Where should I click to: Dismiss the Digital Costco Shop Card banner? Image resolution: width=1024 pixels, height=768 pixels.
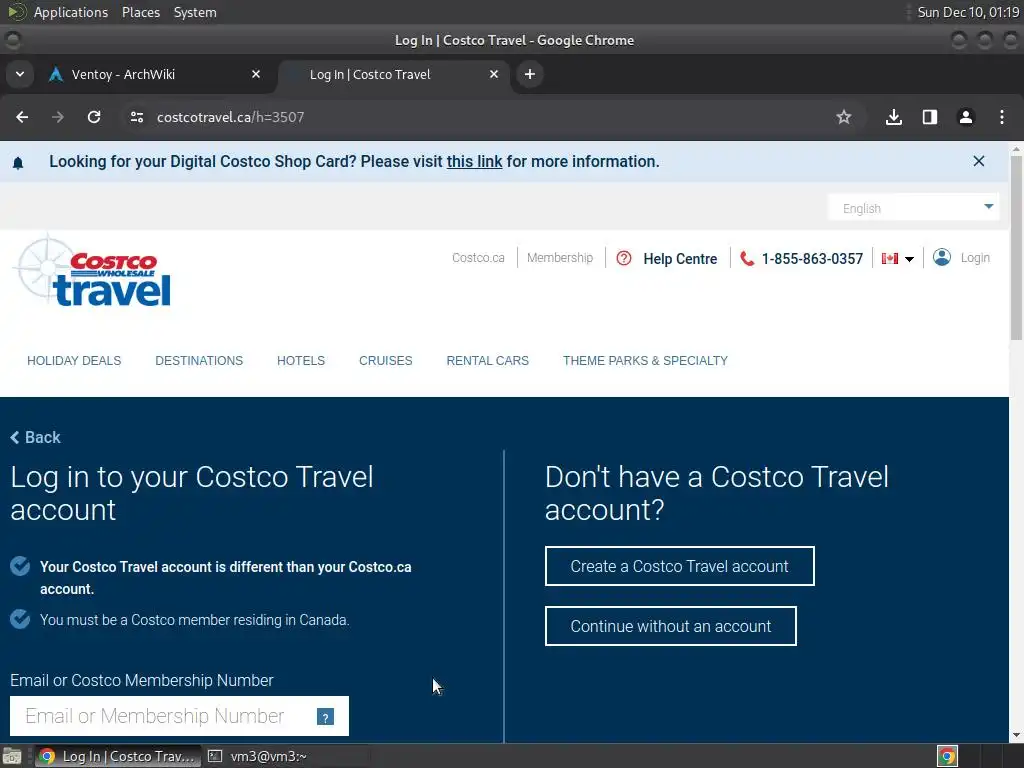pyautogui.click(x=978, y=161)
